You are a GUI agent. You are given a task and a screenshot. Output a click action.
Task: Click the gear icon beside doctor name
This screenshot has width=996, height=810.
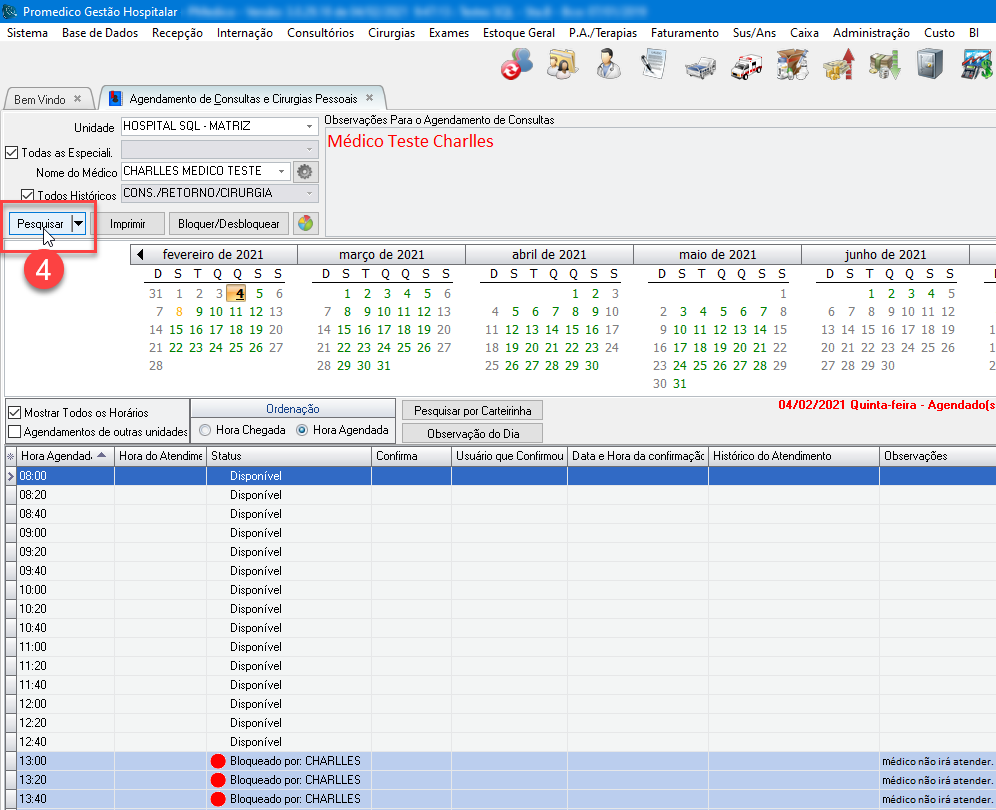[x=305, y=171]
